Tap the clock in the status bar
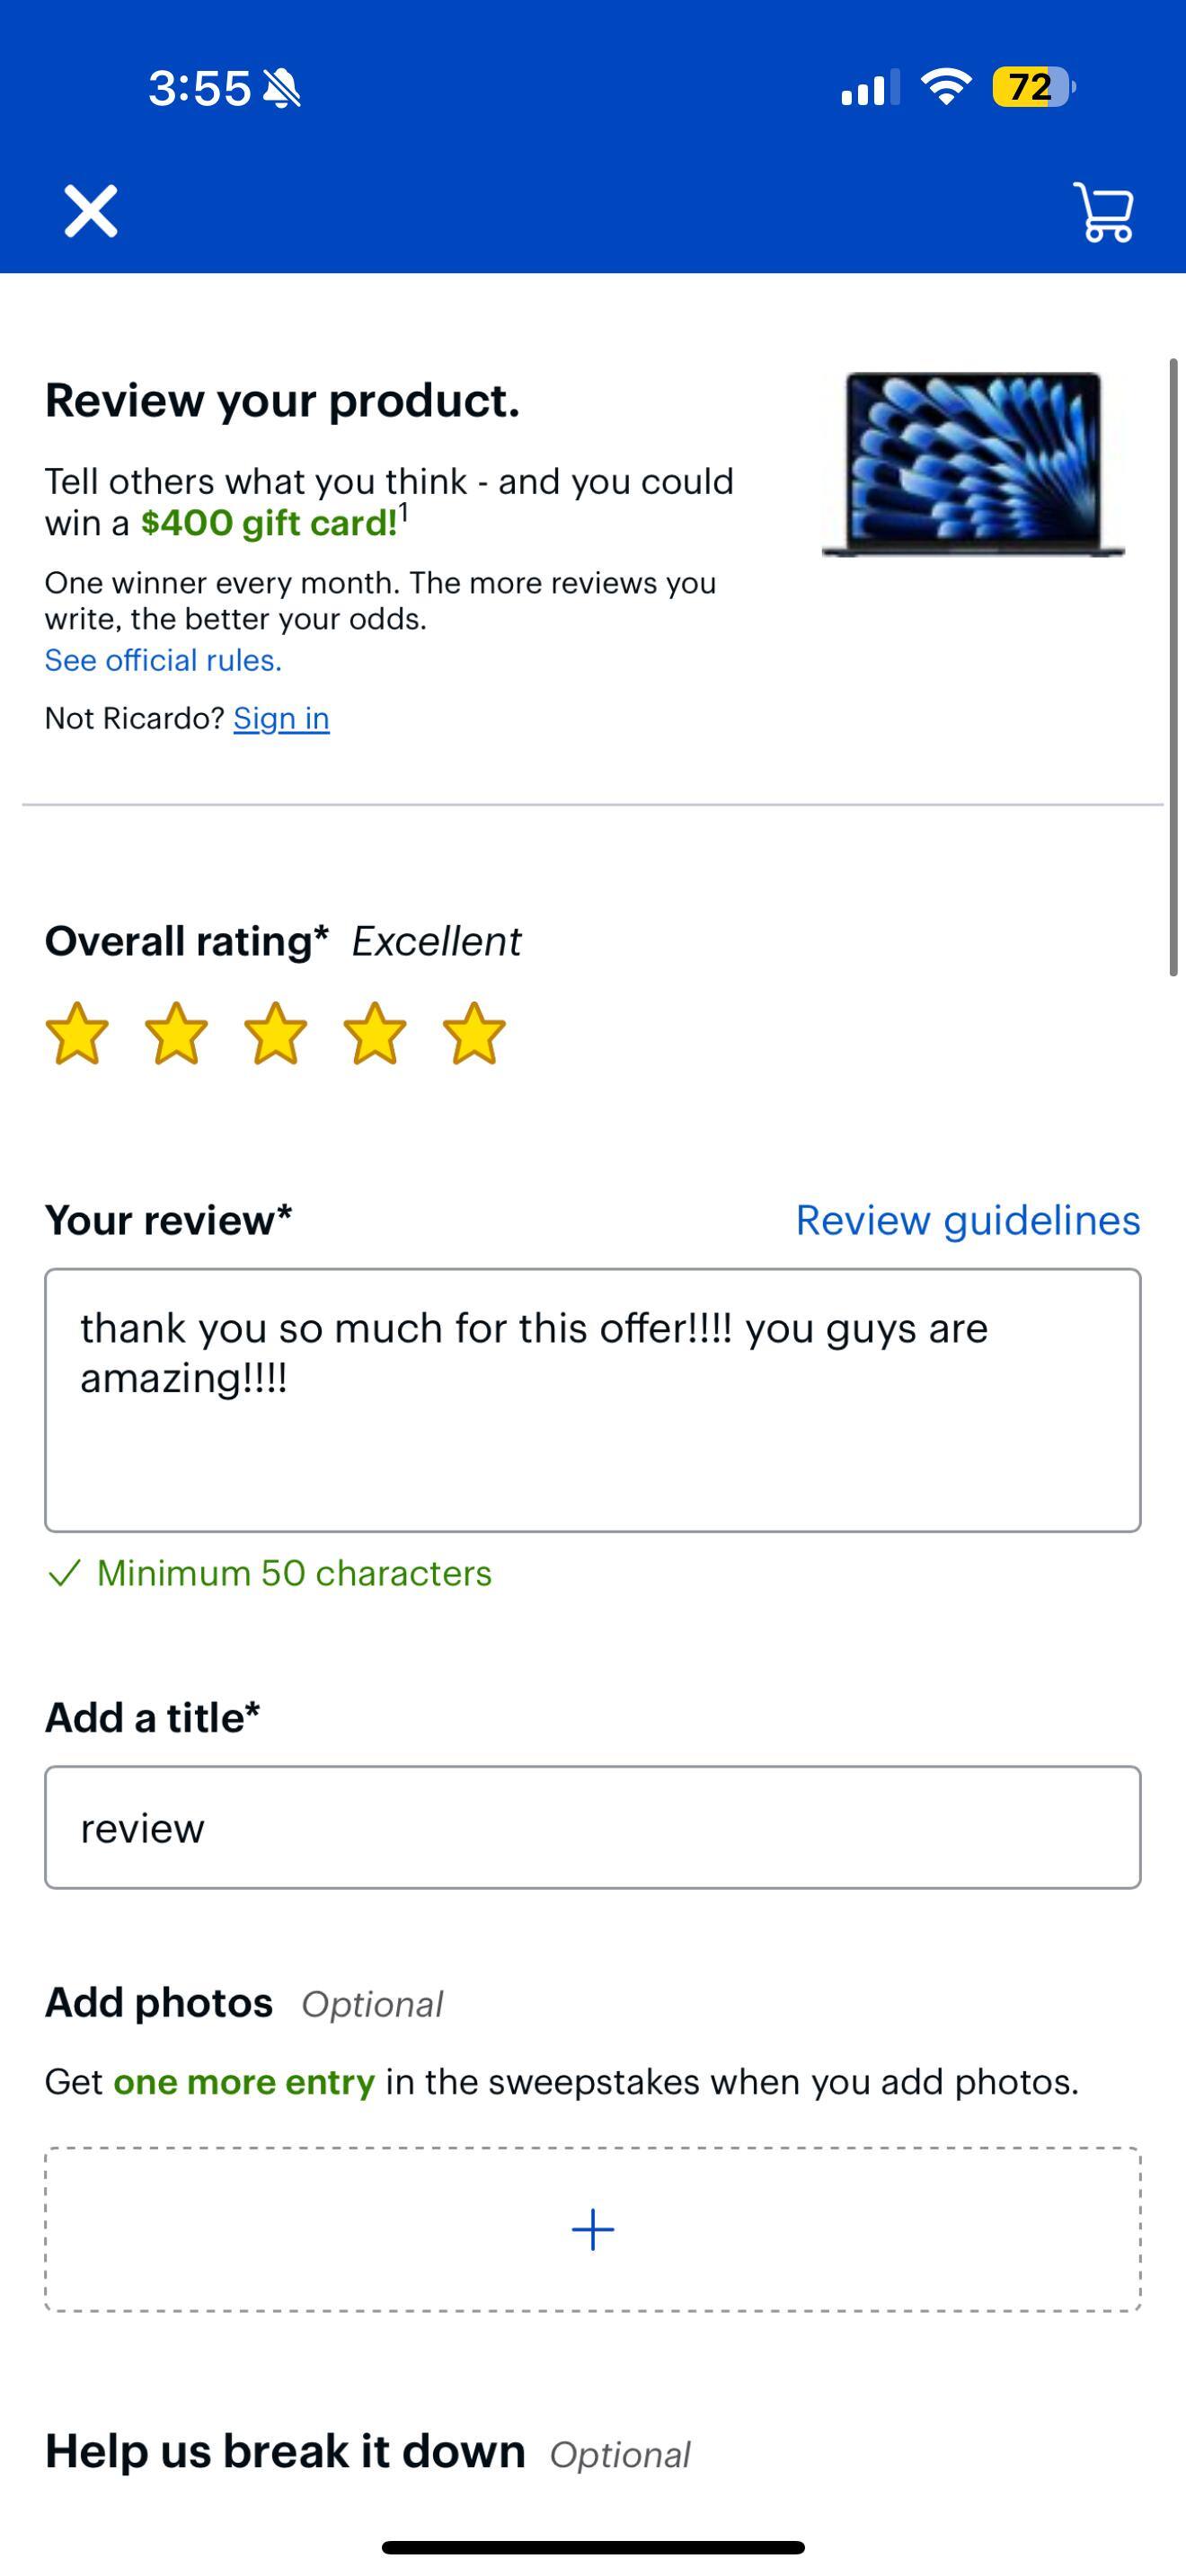 pyautogui.click(x=199, y=89)
